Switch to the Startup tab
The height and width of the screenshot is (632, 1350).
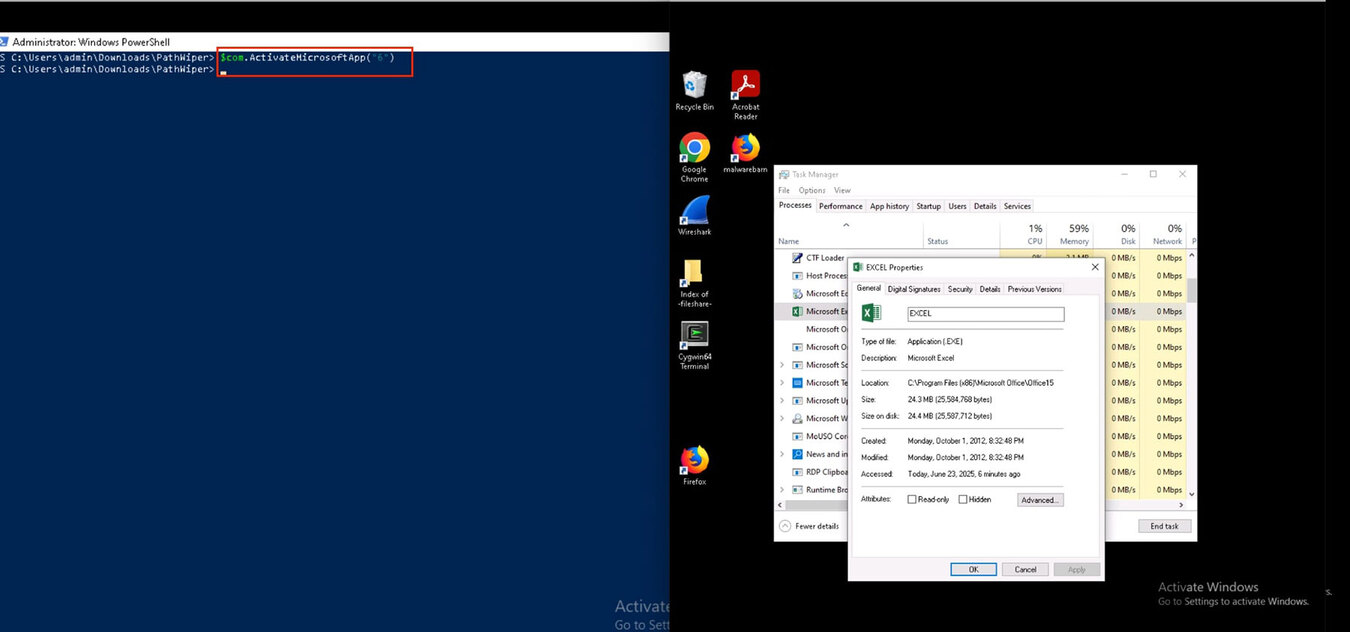point(929,206)
